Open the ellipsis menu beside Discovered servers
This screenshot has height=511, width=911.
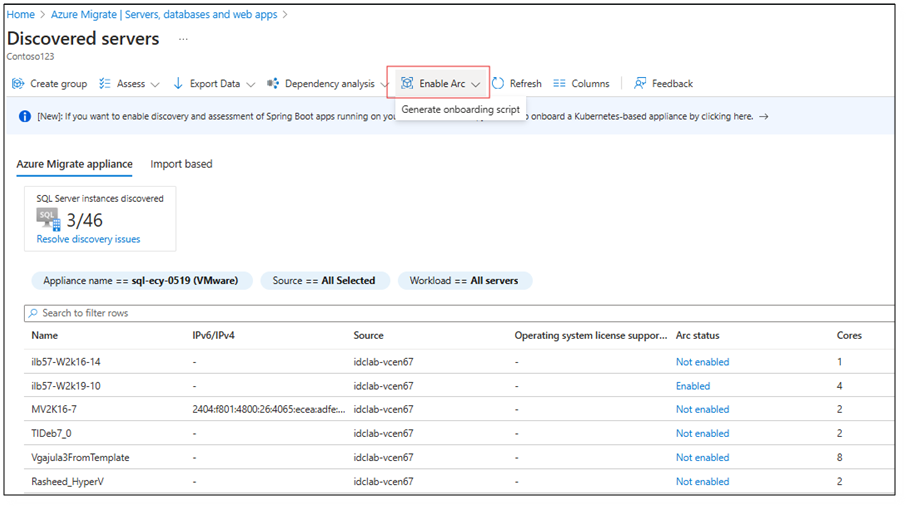[x=183, y=39]
